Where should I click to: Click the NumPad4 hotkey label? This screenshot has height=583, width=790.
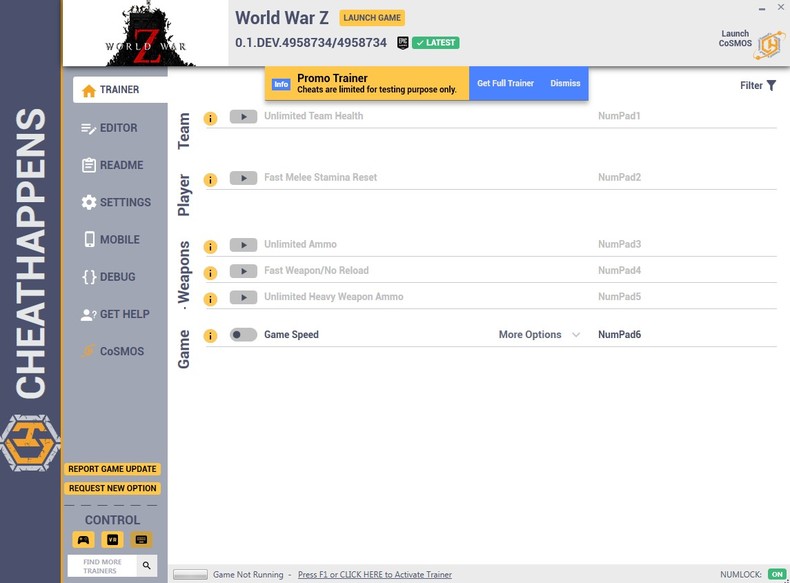pos(619,271)
